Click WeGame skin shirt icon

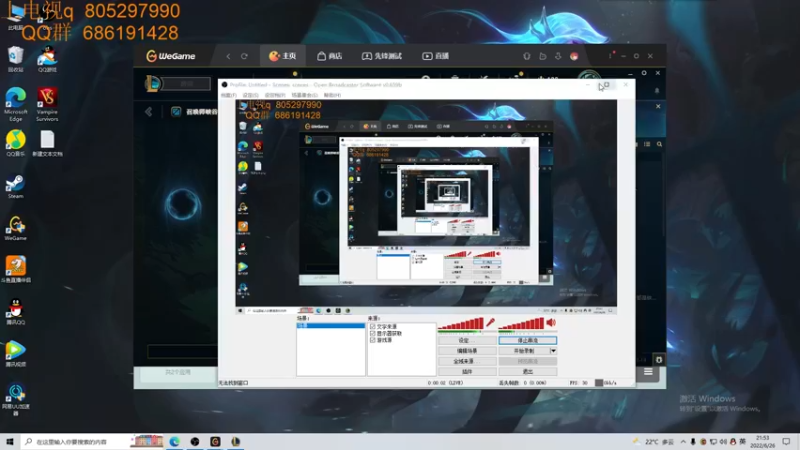527,56
